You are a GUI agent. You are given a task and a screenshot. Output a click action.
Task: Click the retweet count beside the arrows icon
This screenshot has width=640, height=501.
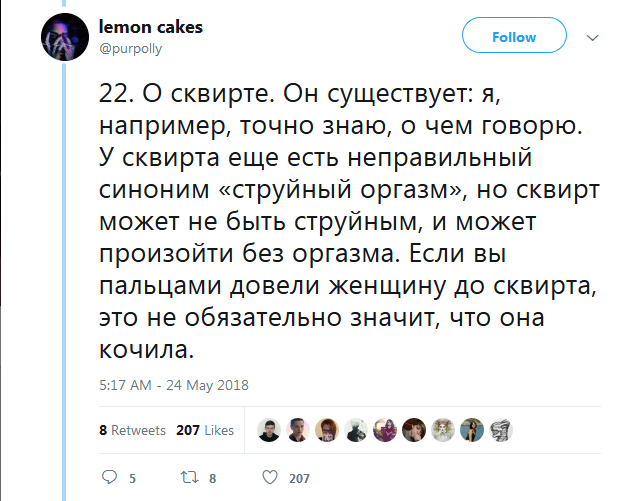(x=213, y=478)
